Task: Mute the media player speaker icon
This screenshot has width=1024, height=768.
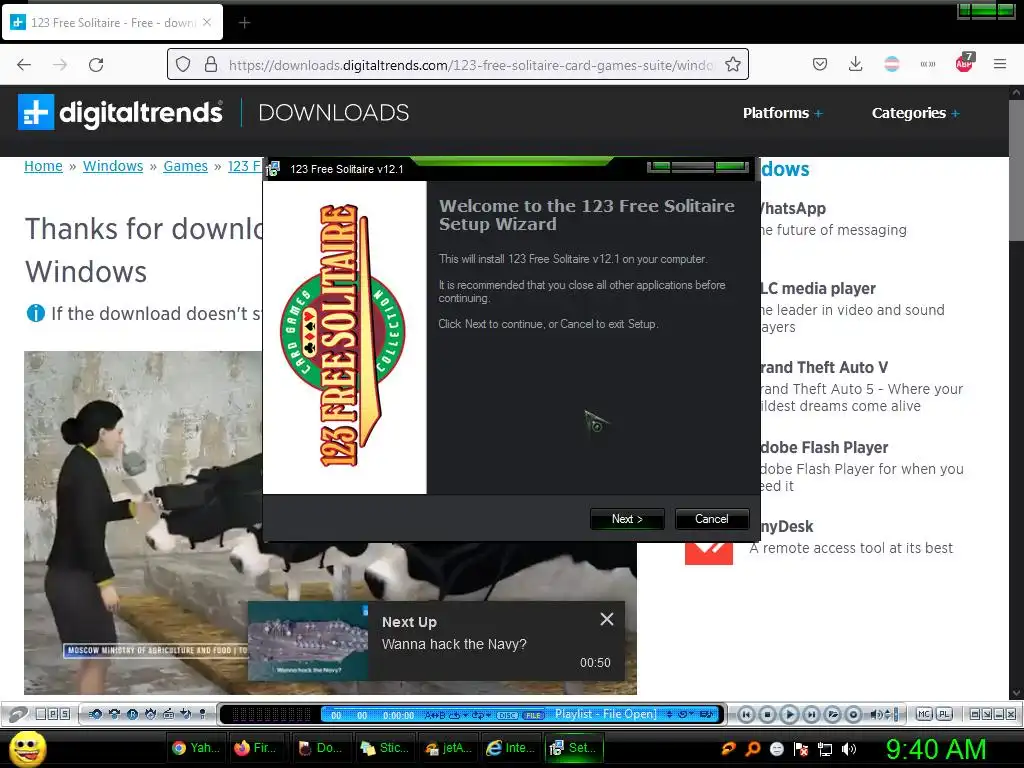Action: pos(876,714)
